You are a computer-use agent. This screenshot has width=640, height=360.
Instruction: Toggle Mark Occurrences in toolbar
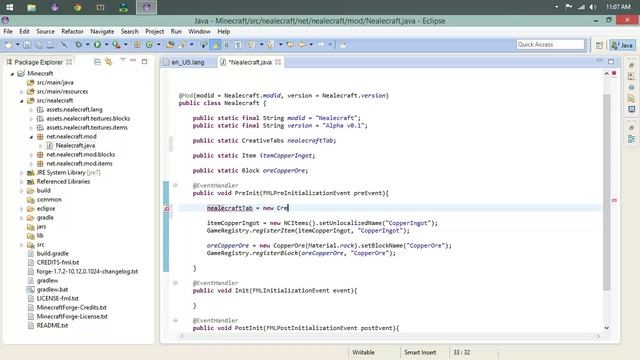[215, 45]
